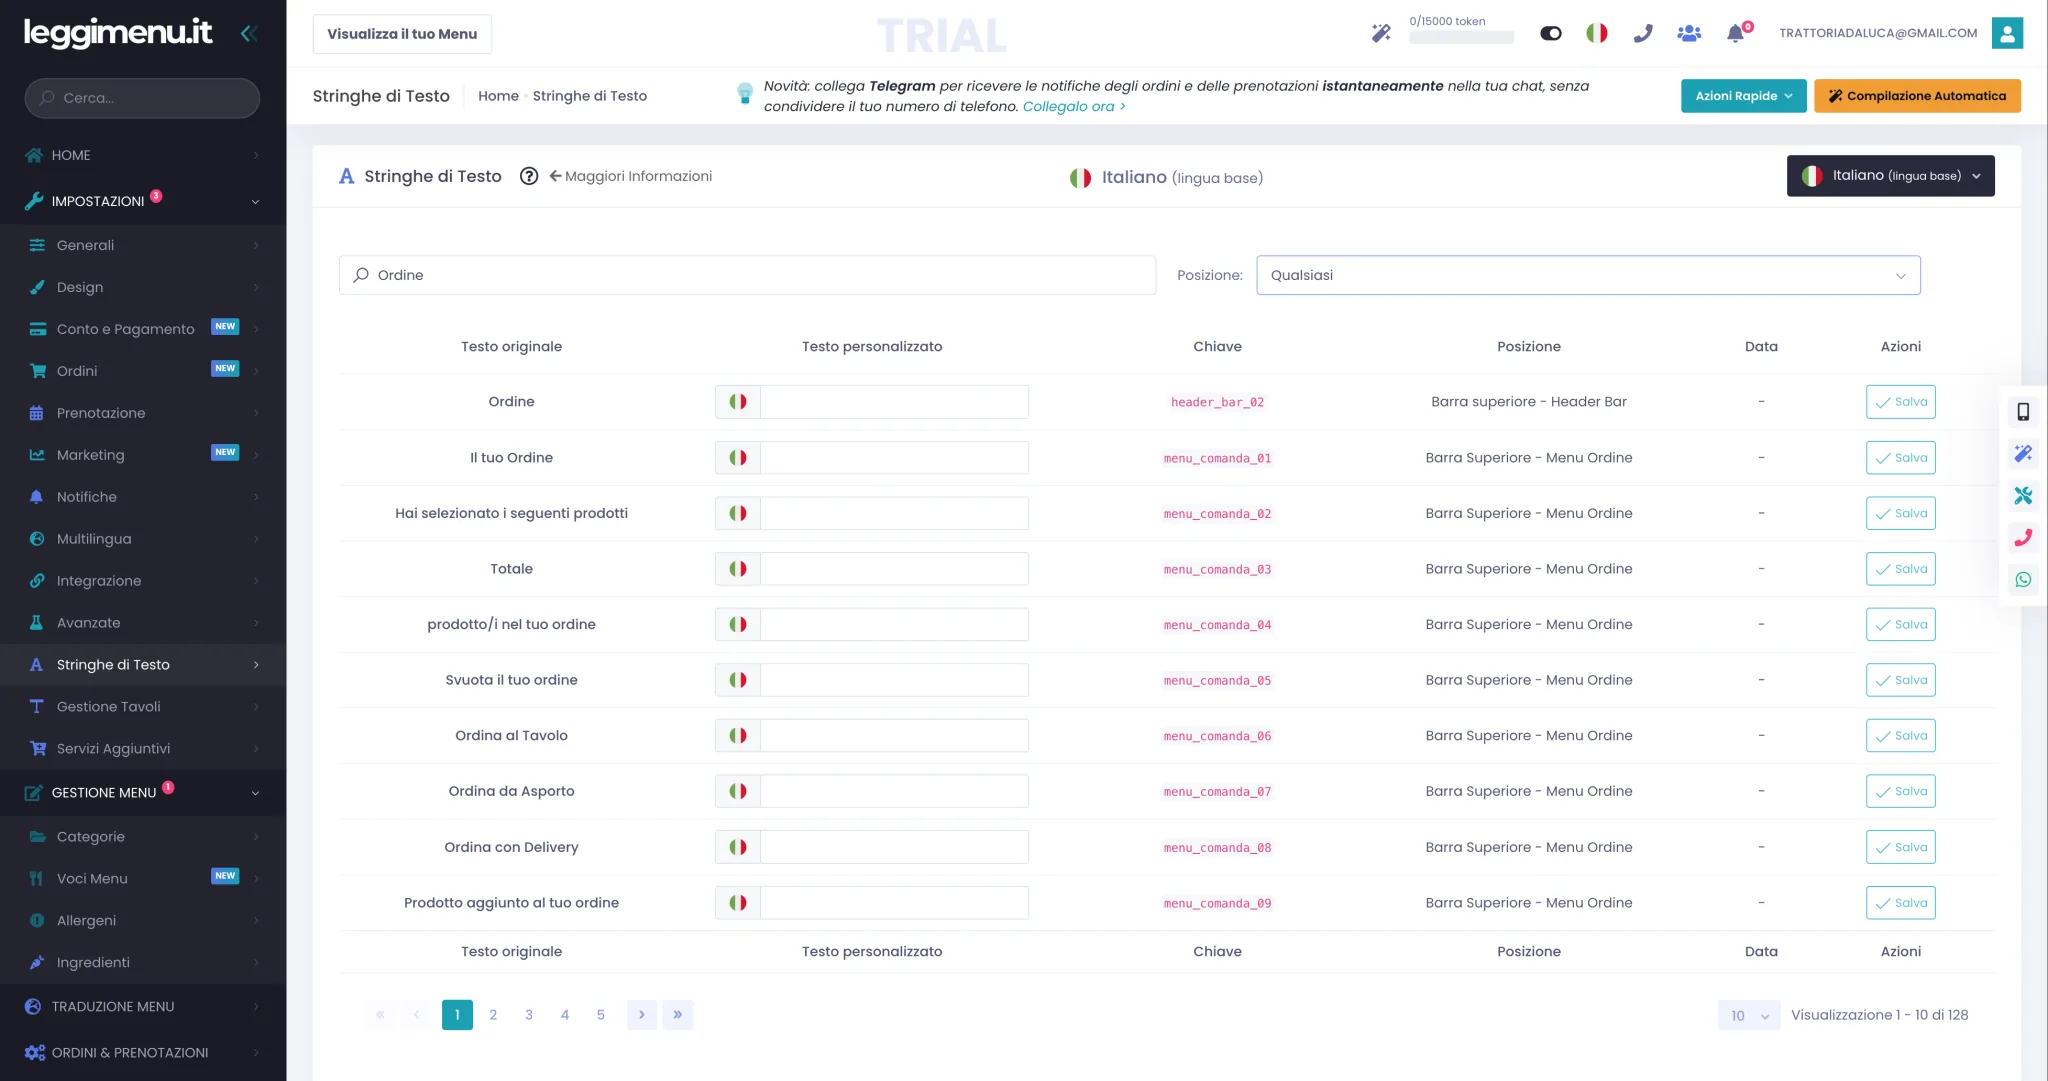Image resolution: width=2048 pixels, height=1081 pixels.
Task: Click the tools wrench icon on right panel
Action: 2023,496
